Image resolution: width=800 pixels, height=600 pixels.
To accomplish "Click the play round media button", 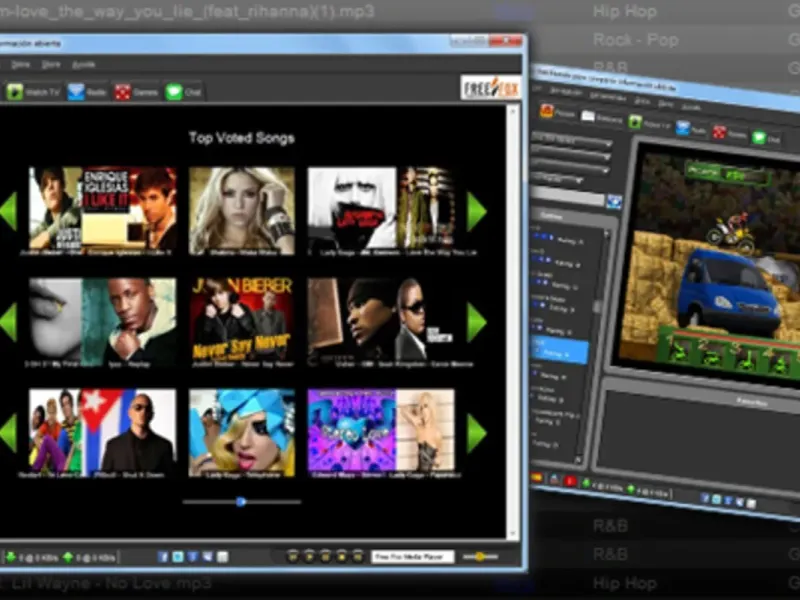I will coord(309,556).
